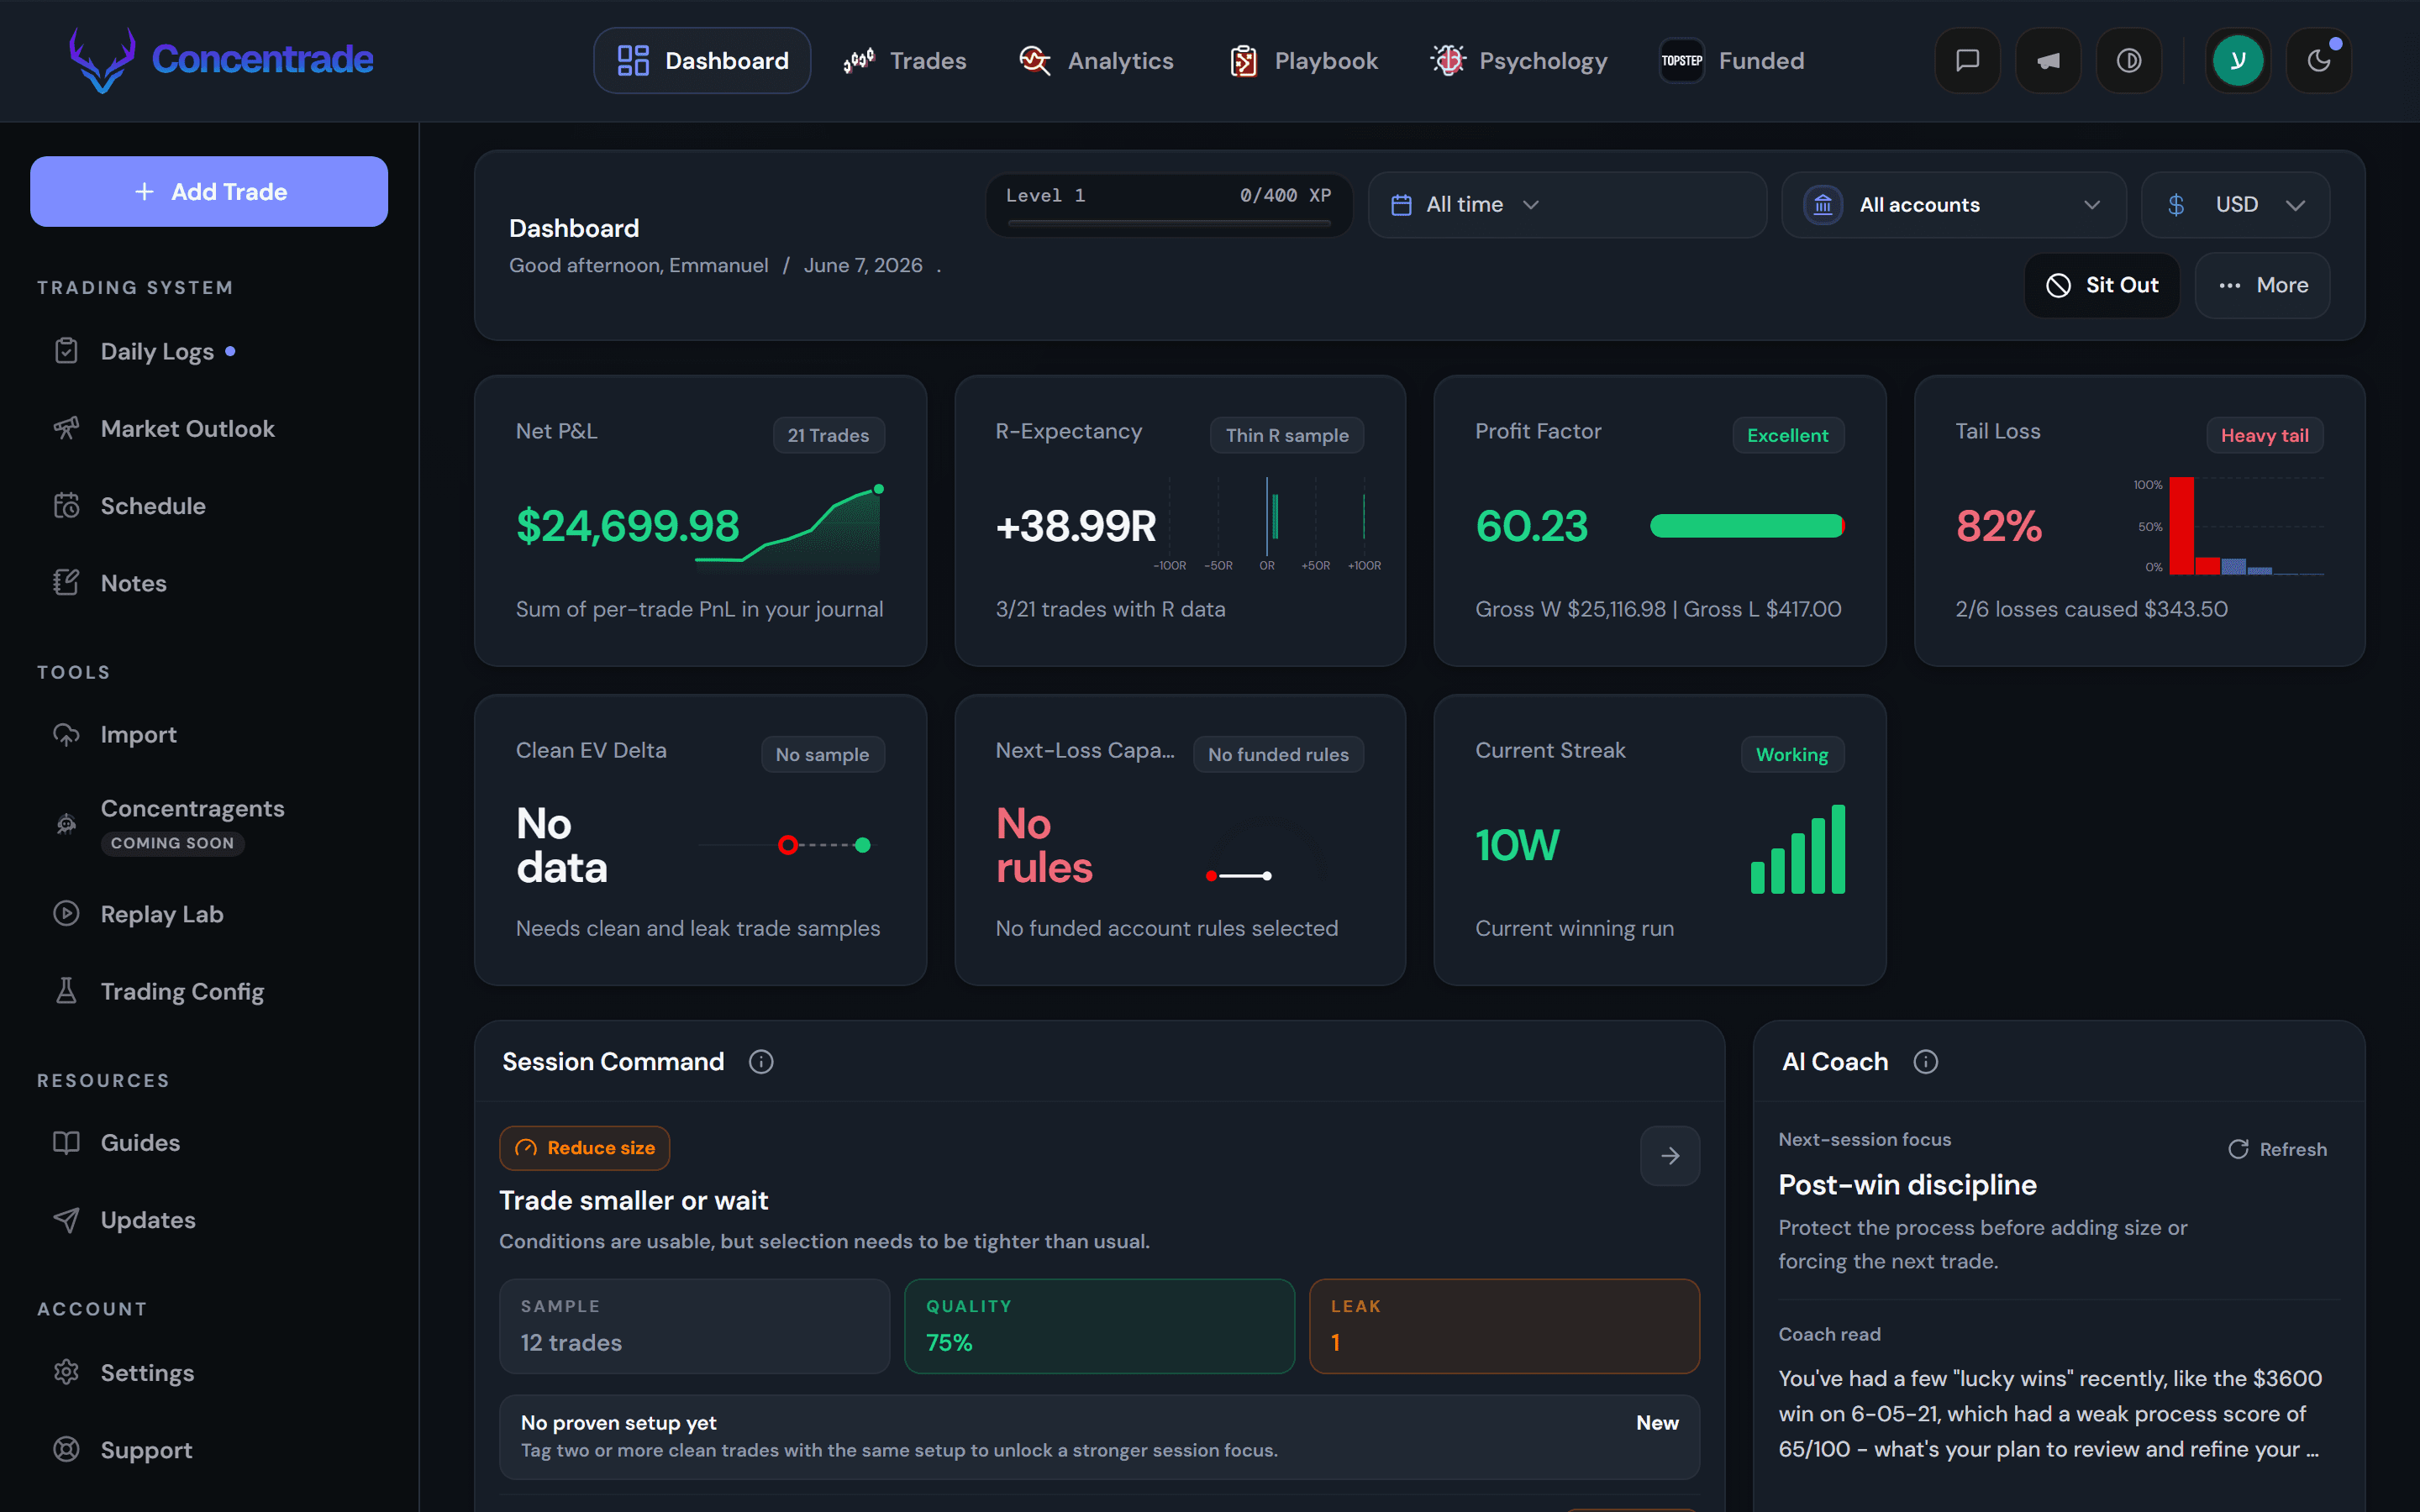Click the SAMPLE 12 trades tile

point(694,1326)
